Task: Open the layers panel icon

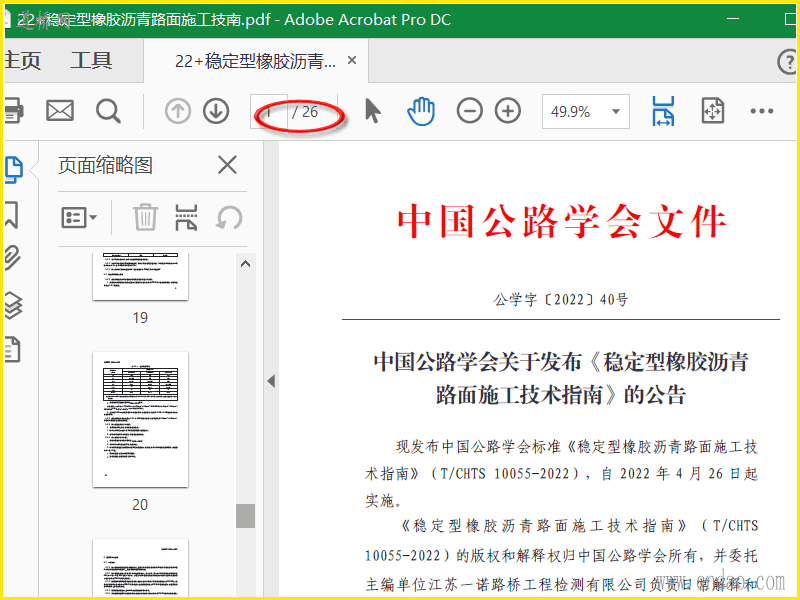Action: [13, 305]
